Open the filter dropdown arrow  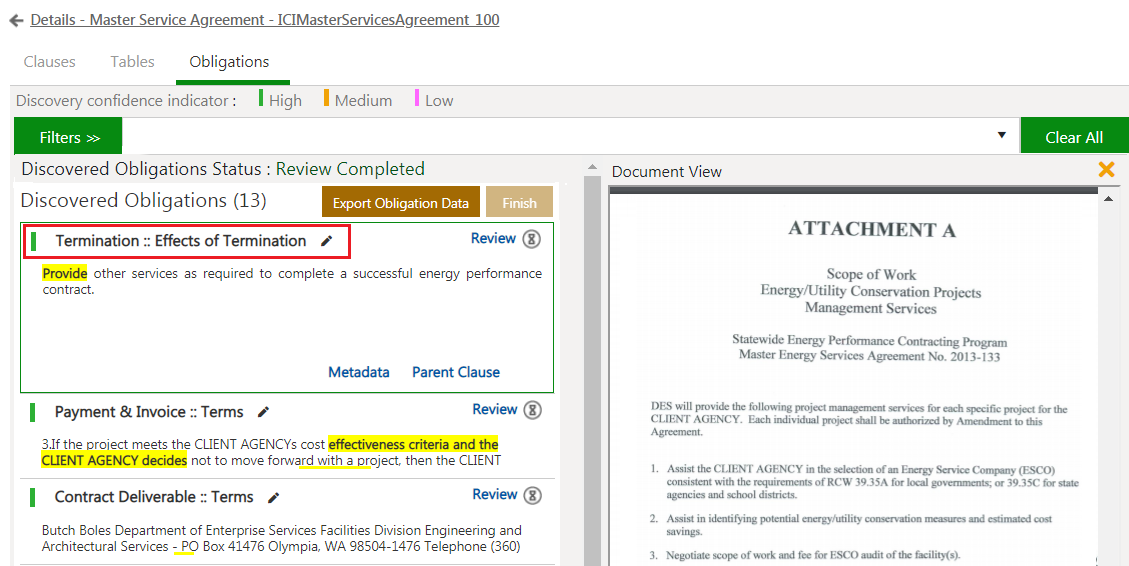point(1002,137)
